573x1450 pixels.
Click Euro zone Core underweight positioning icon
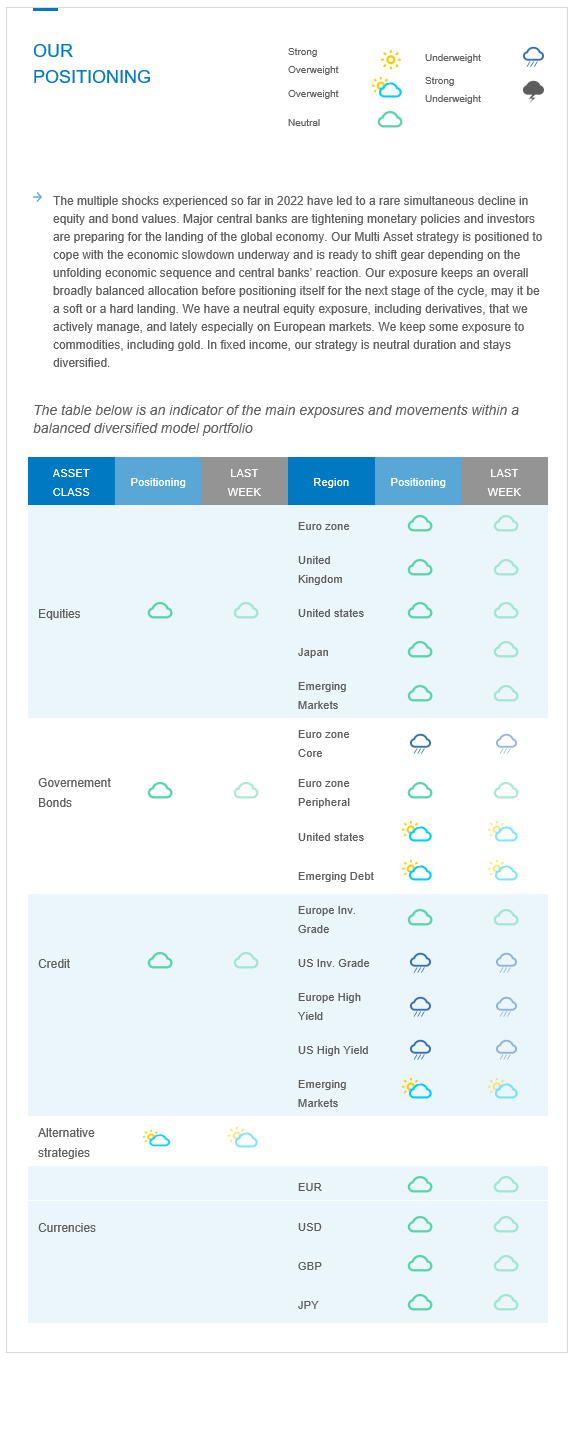[x=420, y=743]
